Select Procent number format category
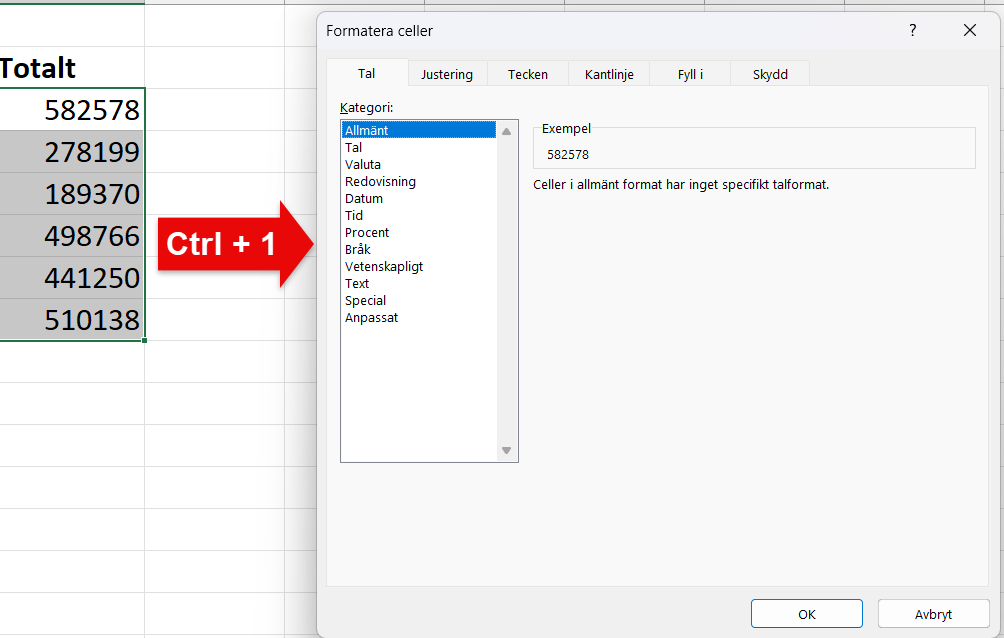1004x638 pixels. click(x=367, y=233)
